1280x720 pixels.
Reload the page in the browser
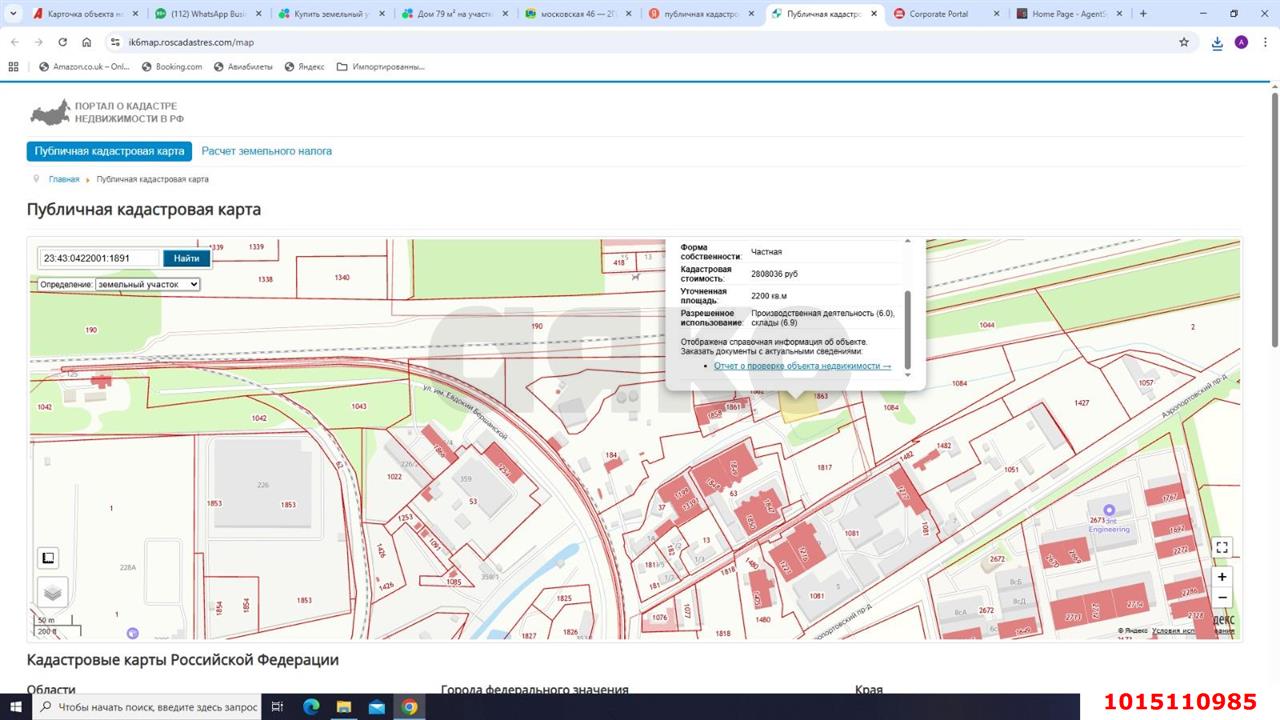pyautogui.click(x=63, y=42)
